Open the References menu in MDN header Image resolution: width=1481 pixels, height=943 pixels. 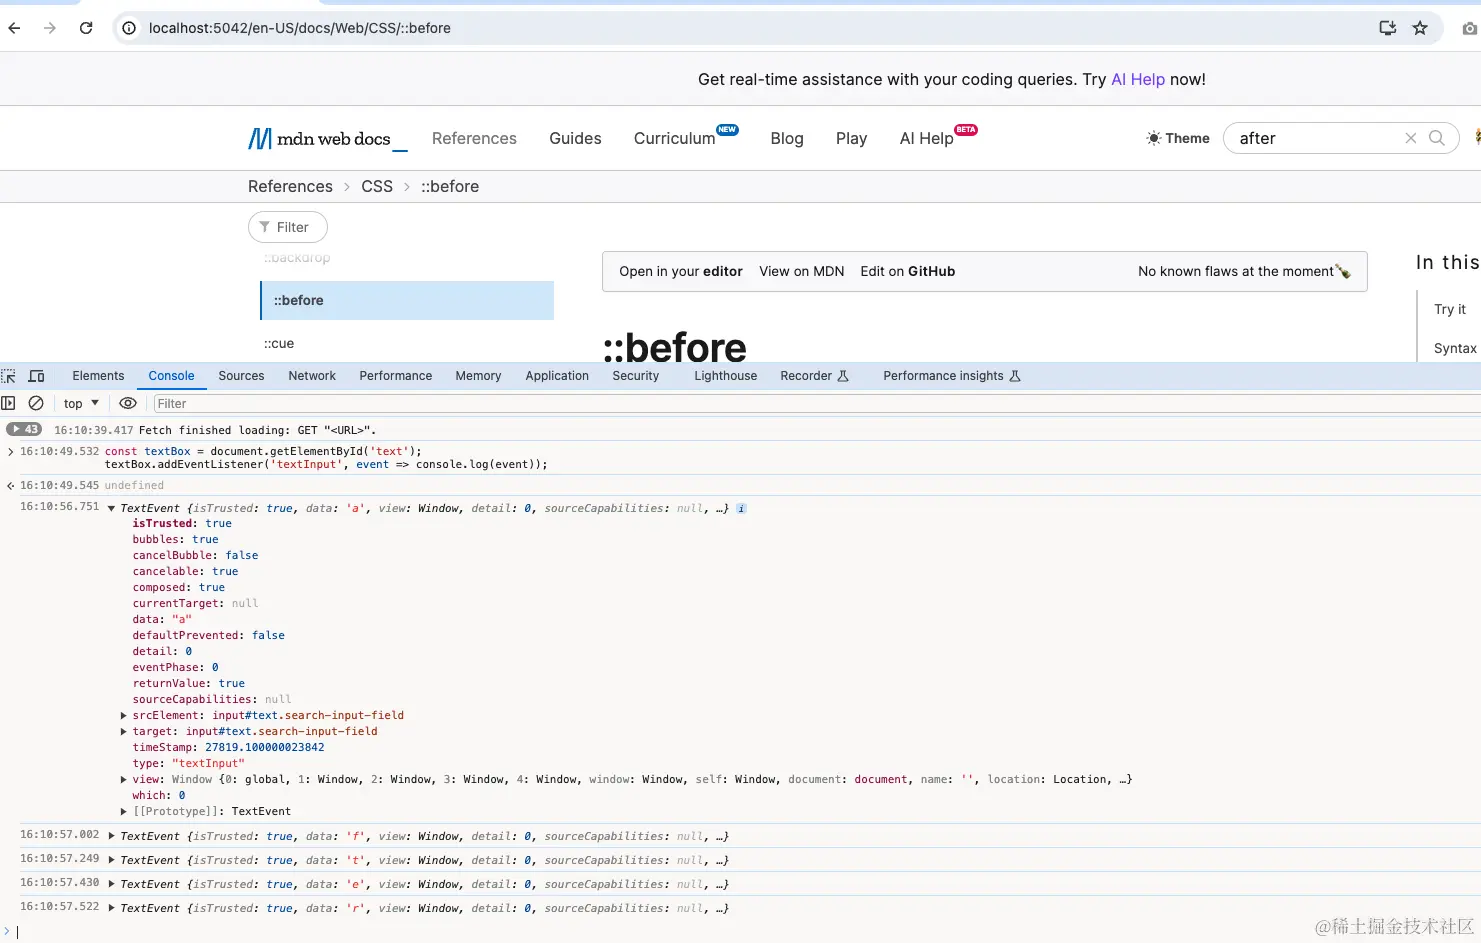474,139
